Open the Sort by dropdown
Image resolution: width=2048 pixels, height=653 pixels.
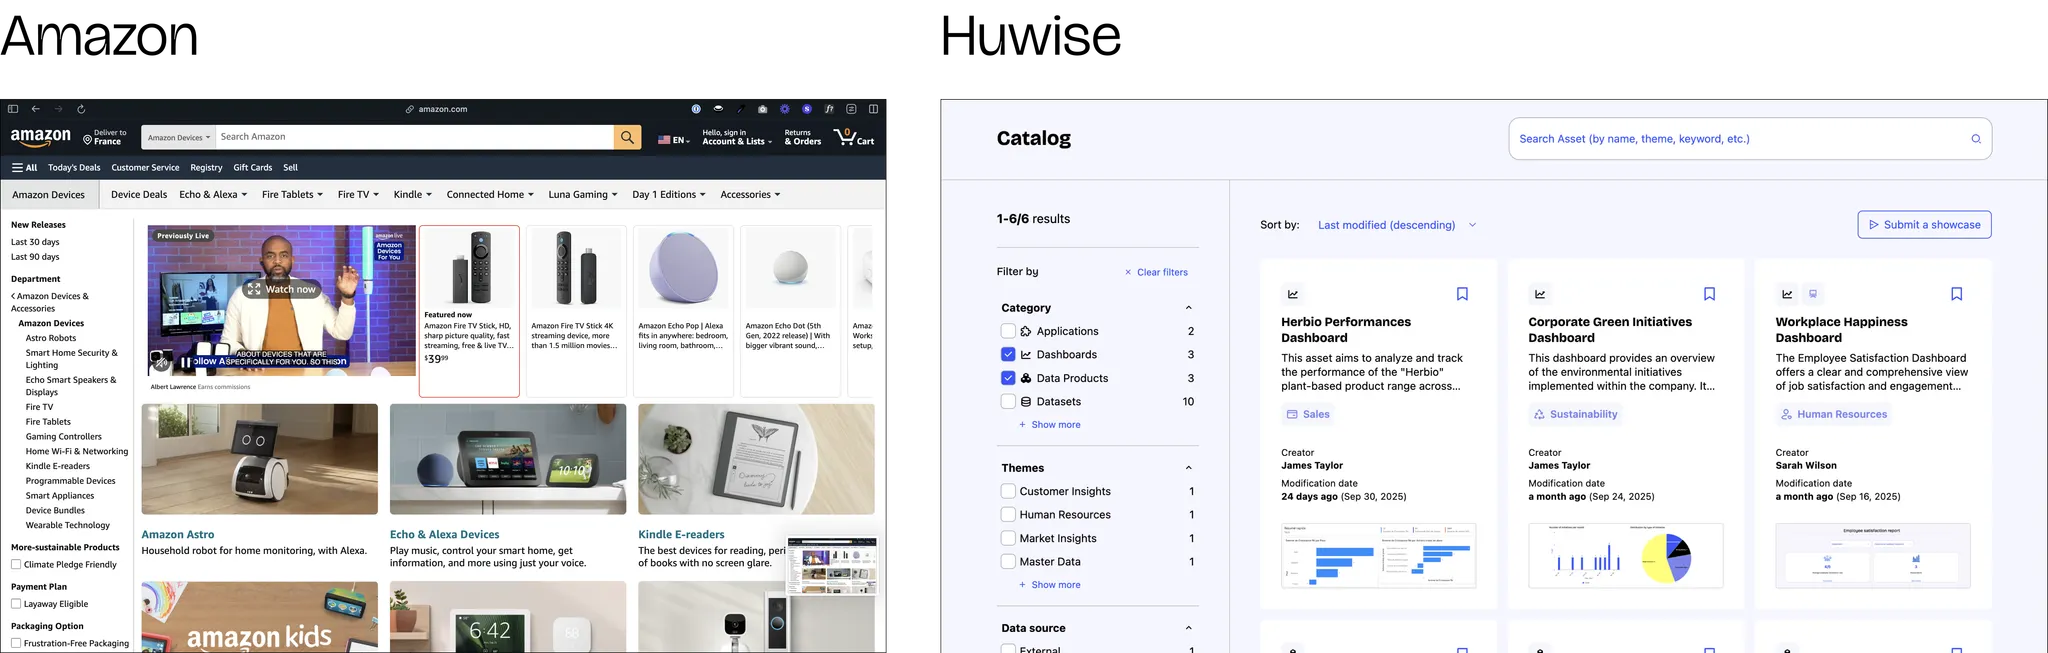coord(1396,225)
